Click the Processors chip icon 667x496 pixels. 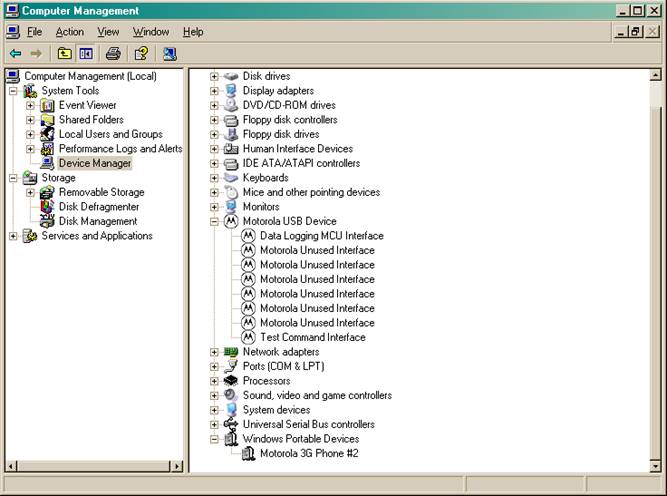click(231, 381)
